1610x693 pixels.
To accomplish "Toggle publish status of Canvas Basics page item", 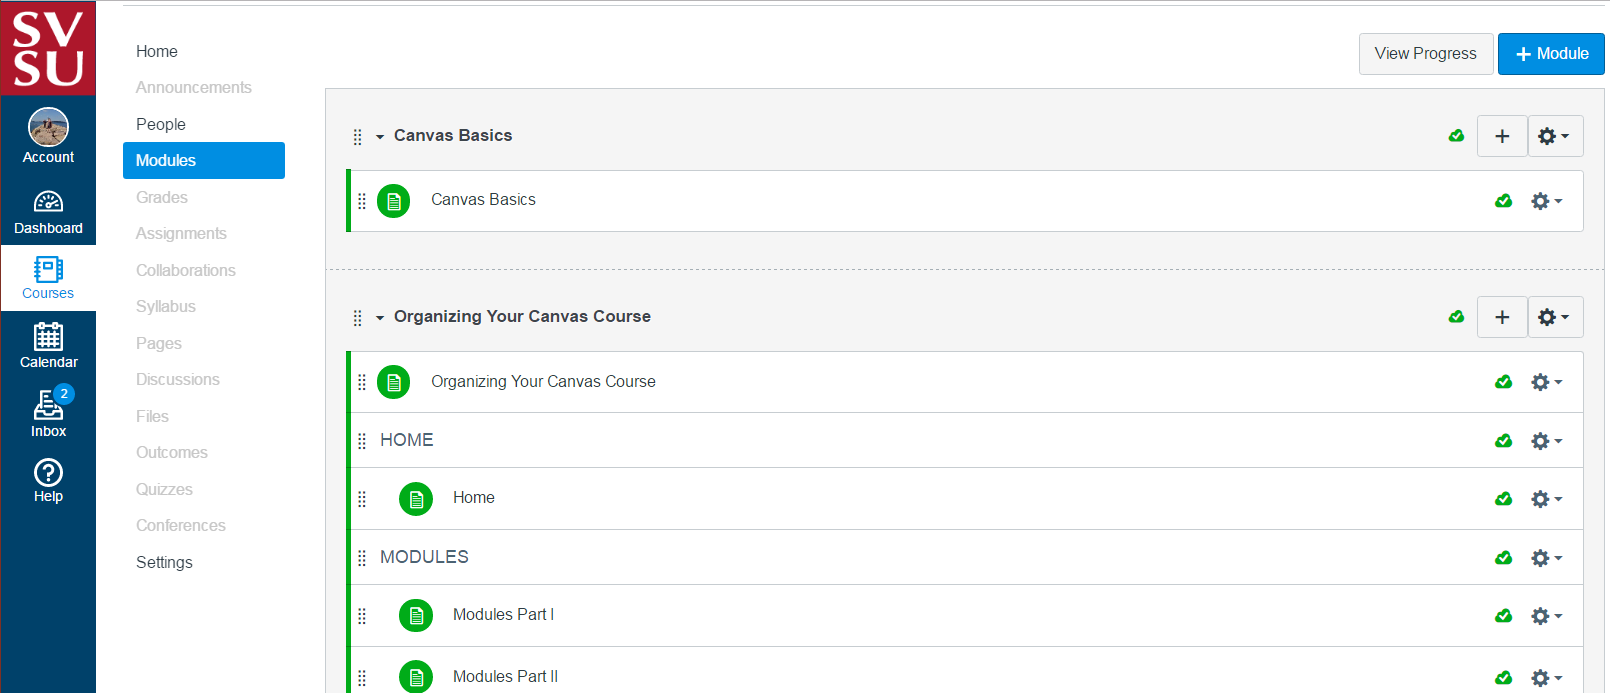I will tap(1503, 201).
